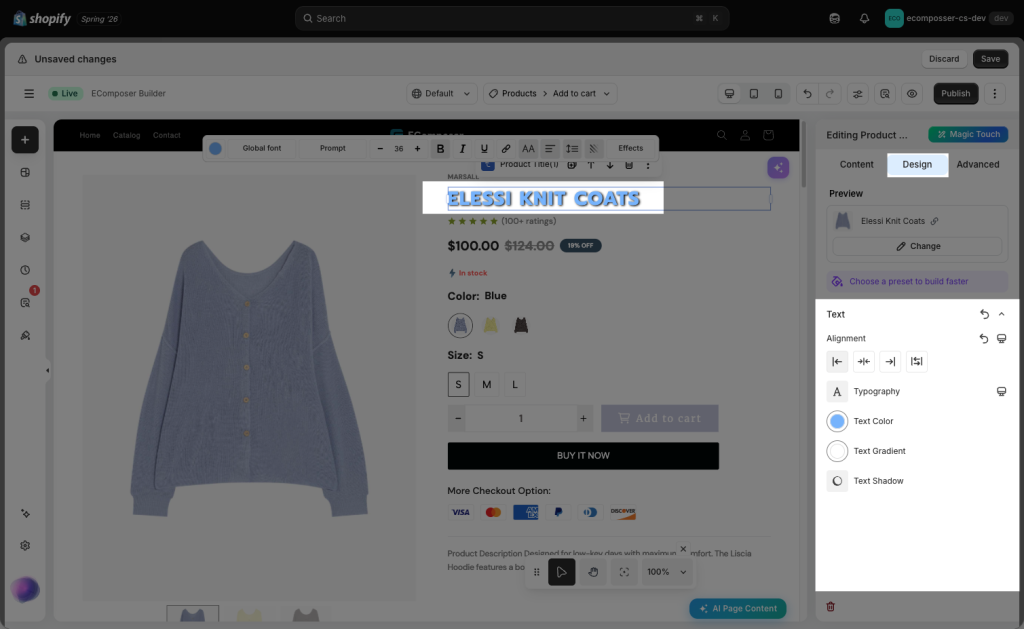Screen dimensions: 1024x629
Task: Open the Default language dropdown
Action: [441, 93]
